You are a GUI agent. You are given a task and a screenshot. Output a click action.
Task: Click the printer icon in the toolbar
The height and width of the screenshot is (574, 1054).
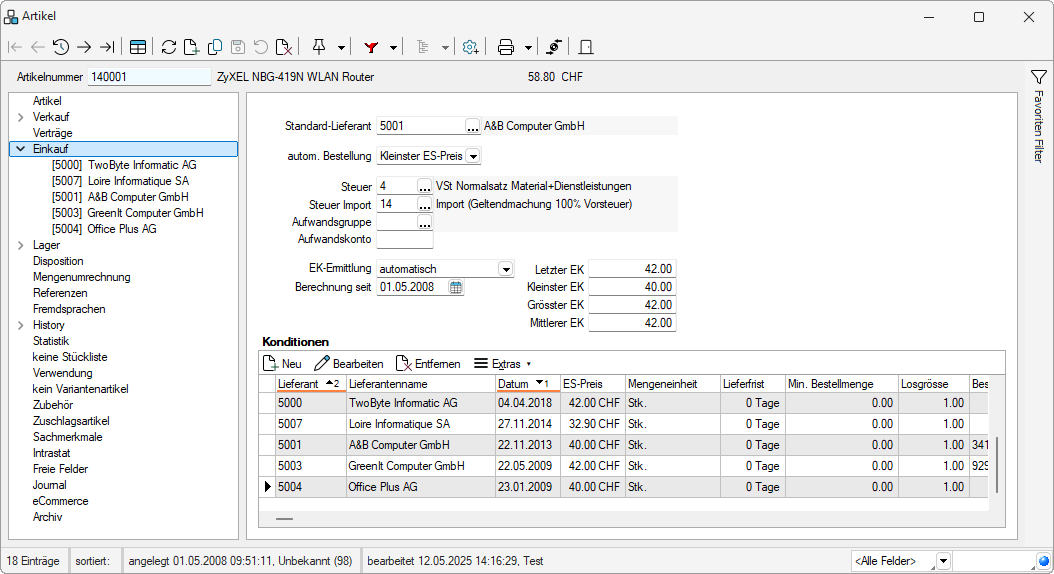506,47
